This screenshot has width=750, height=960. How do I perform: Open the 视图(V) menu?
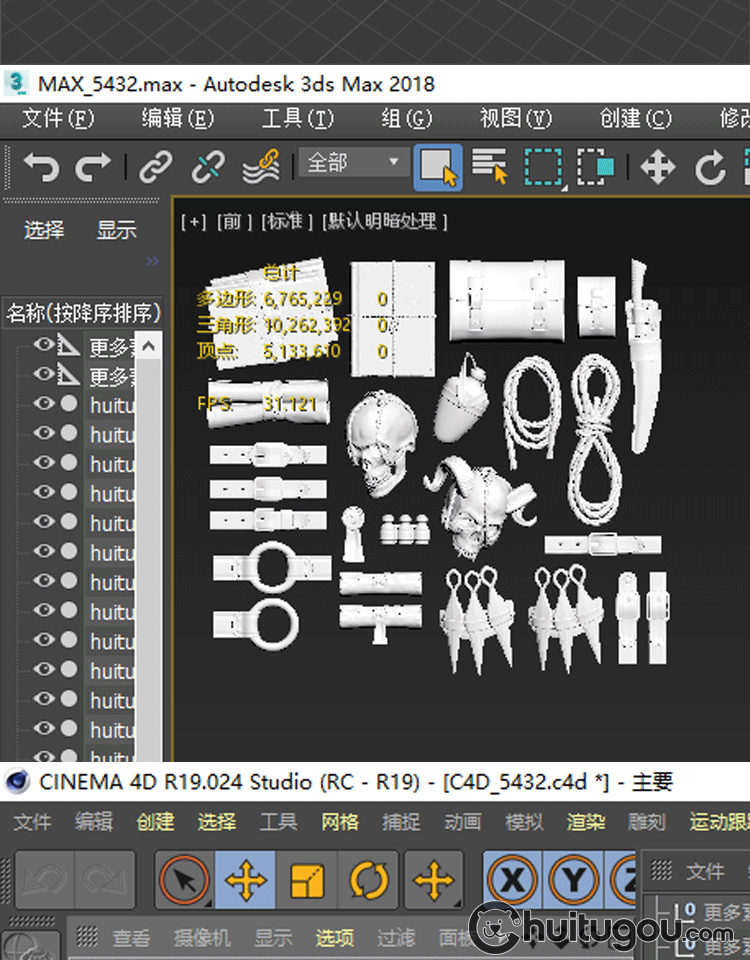coord(516,118)
